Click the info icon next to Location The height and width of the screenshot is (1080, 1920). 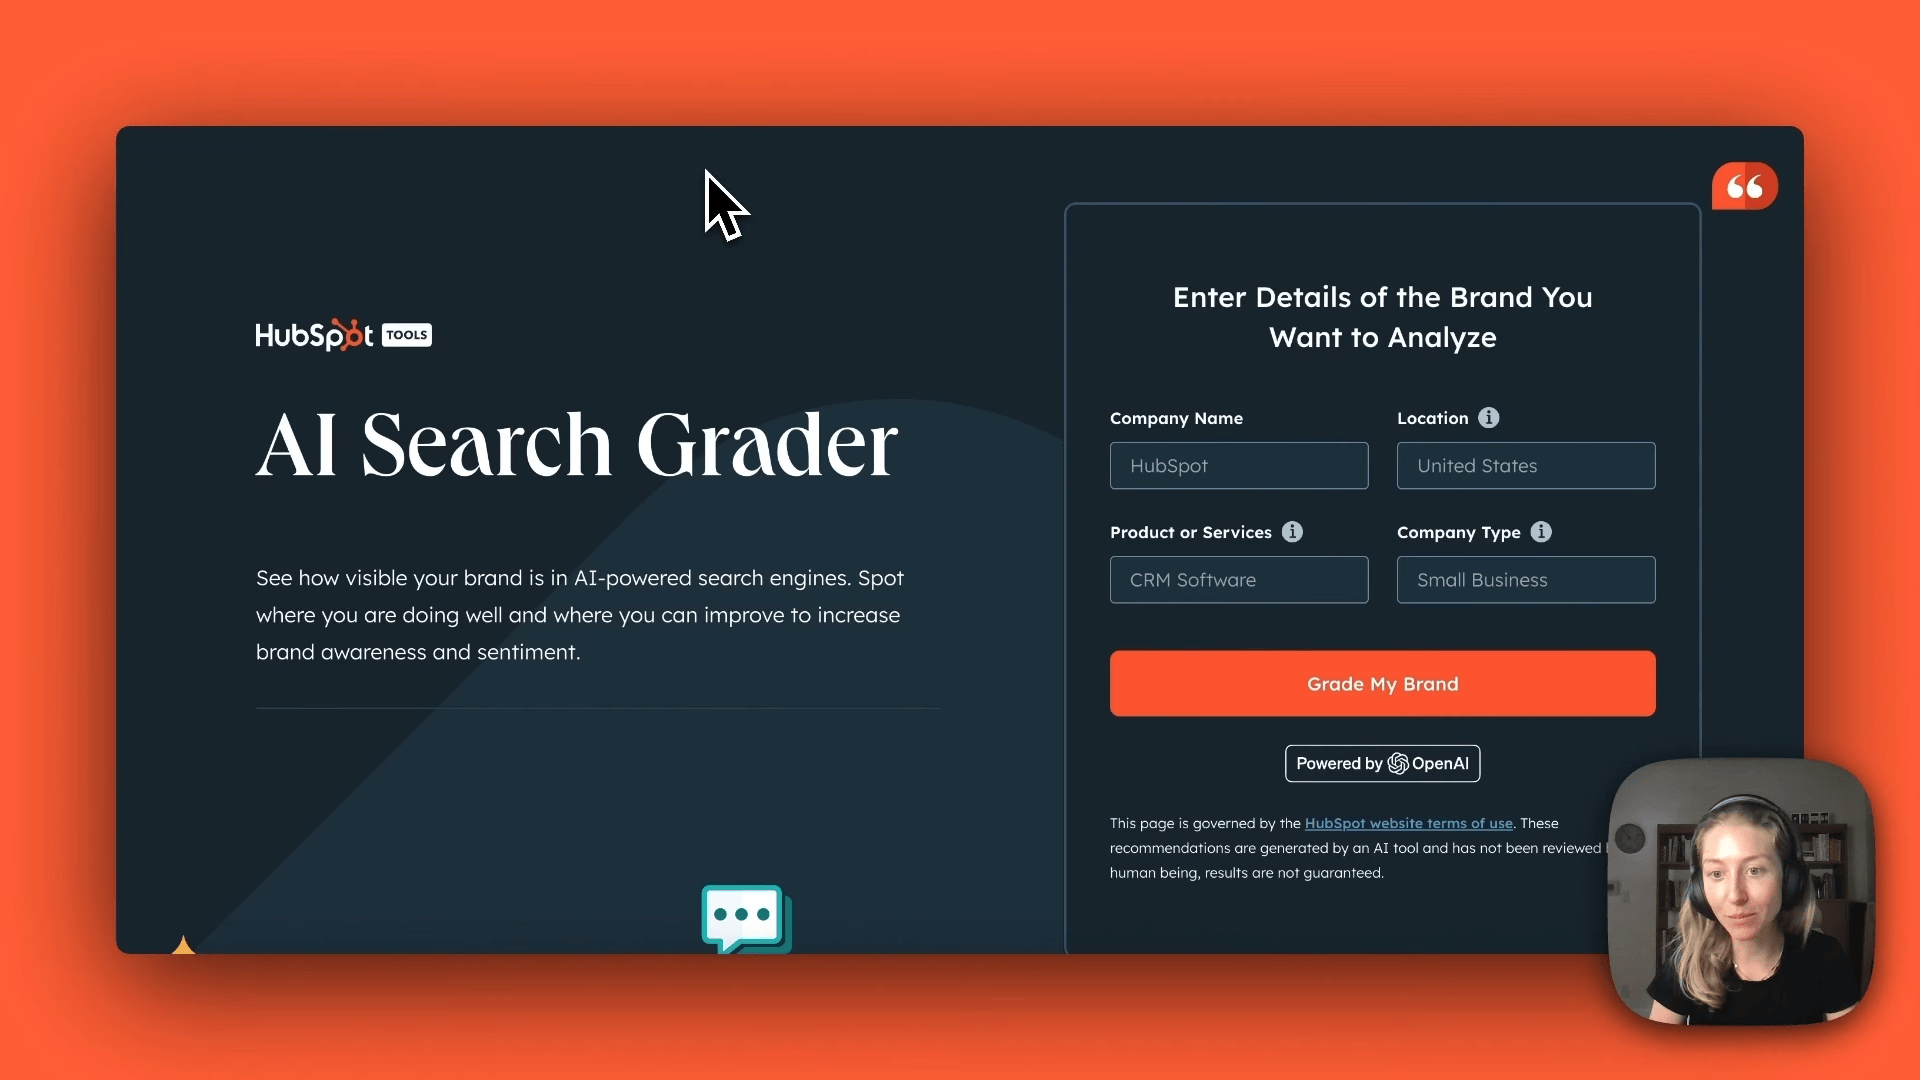[1489, 418]
